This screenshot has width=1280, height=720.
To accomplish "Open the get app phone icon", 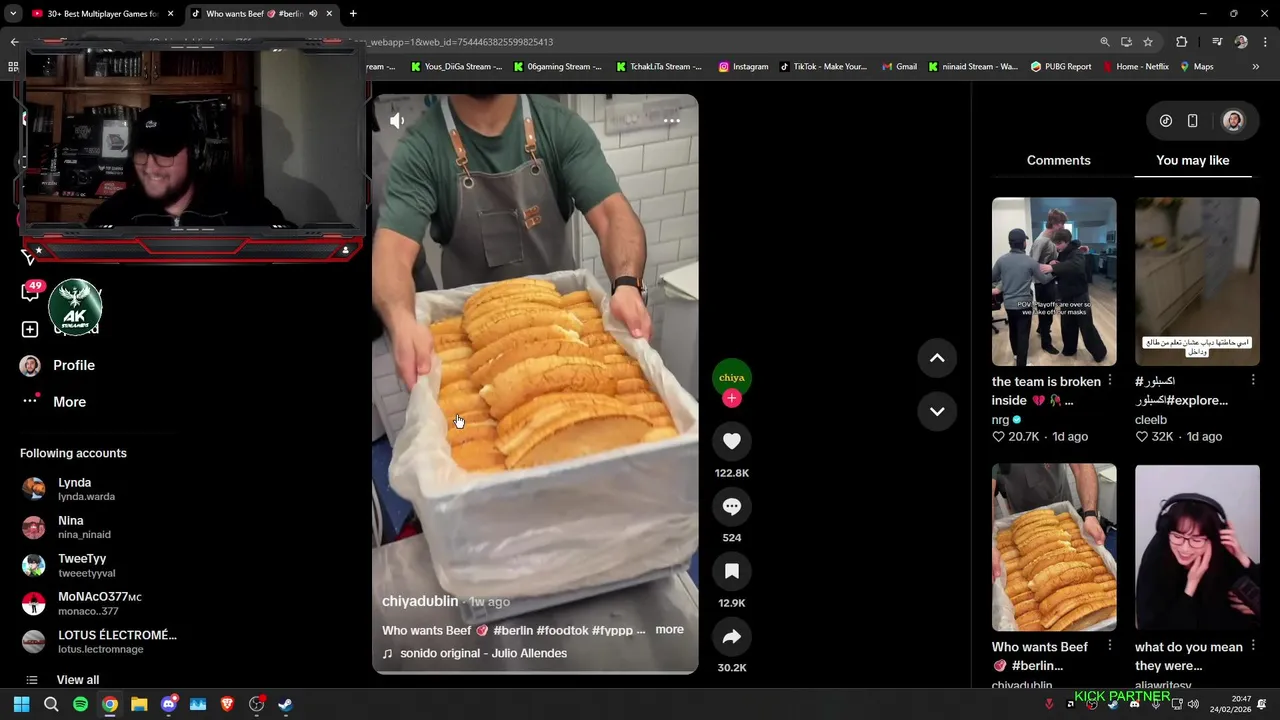I will (1192, 121).
